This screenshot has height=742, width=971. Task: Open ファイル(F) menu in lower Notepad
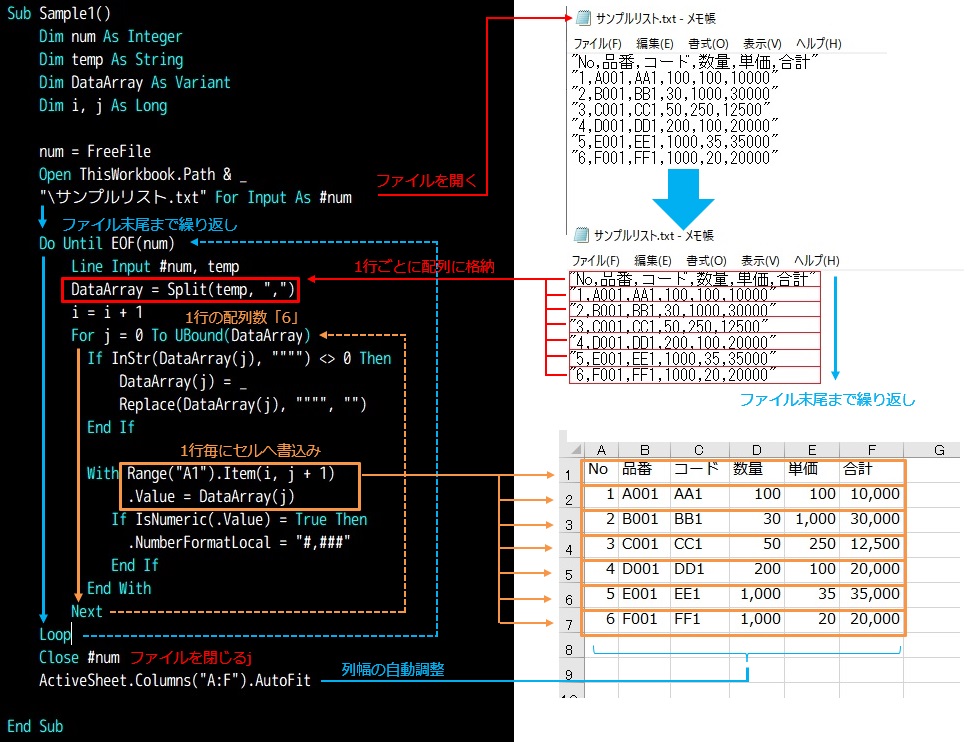[x=596, y=260]
